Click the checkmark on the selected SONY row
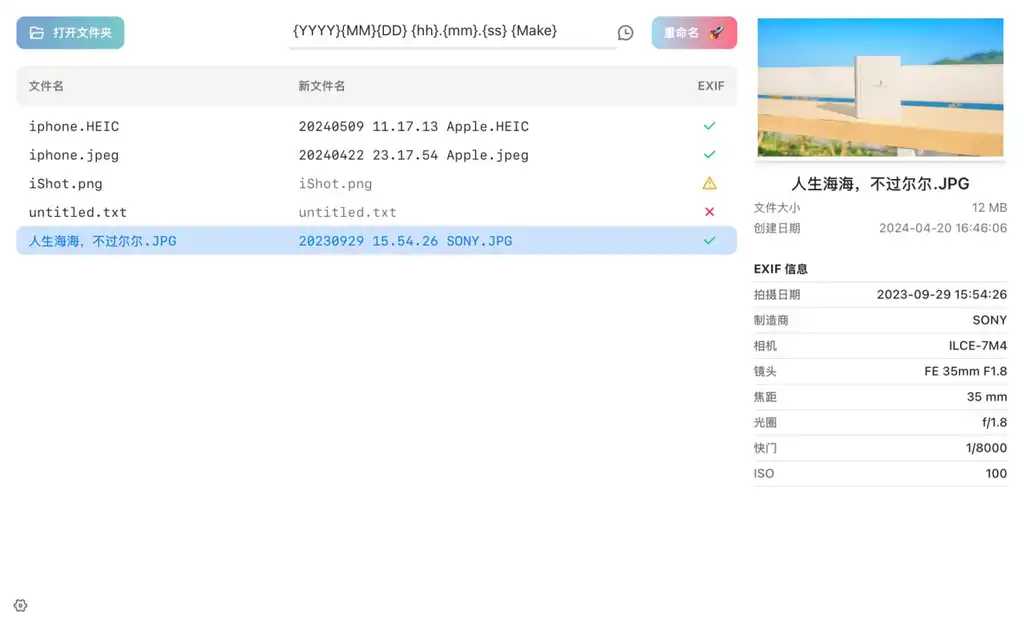This screenshot has width=1024, height=626. (709, 241)
